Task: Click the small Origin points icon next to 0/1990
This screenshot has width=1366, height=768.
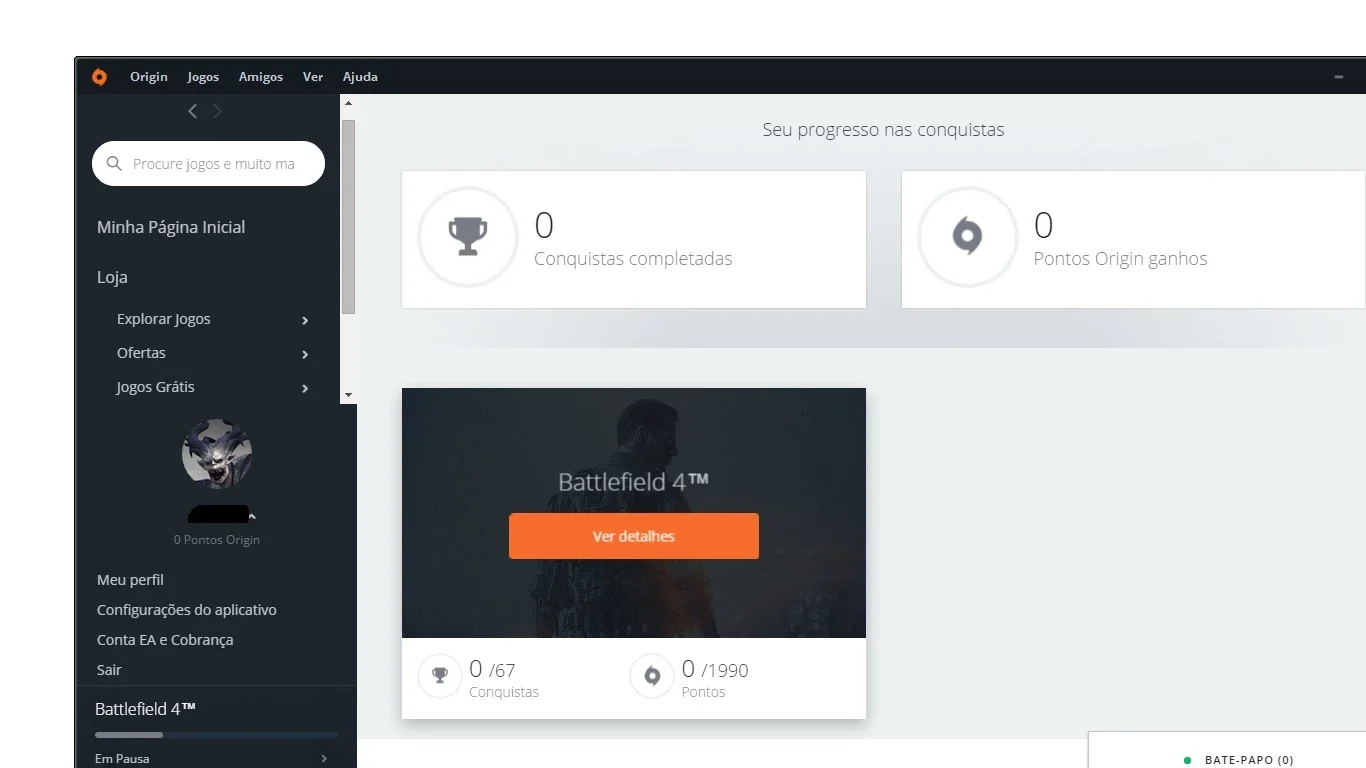Action: click(x=652, y=676)
